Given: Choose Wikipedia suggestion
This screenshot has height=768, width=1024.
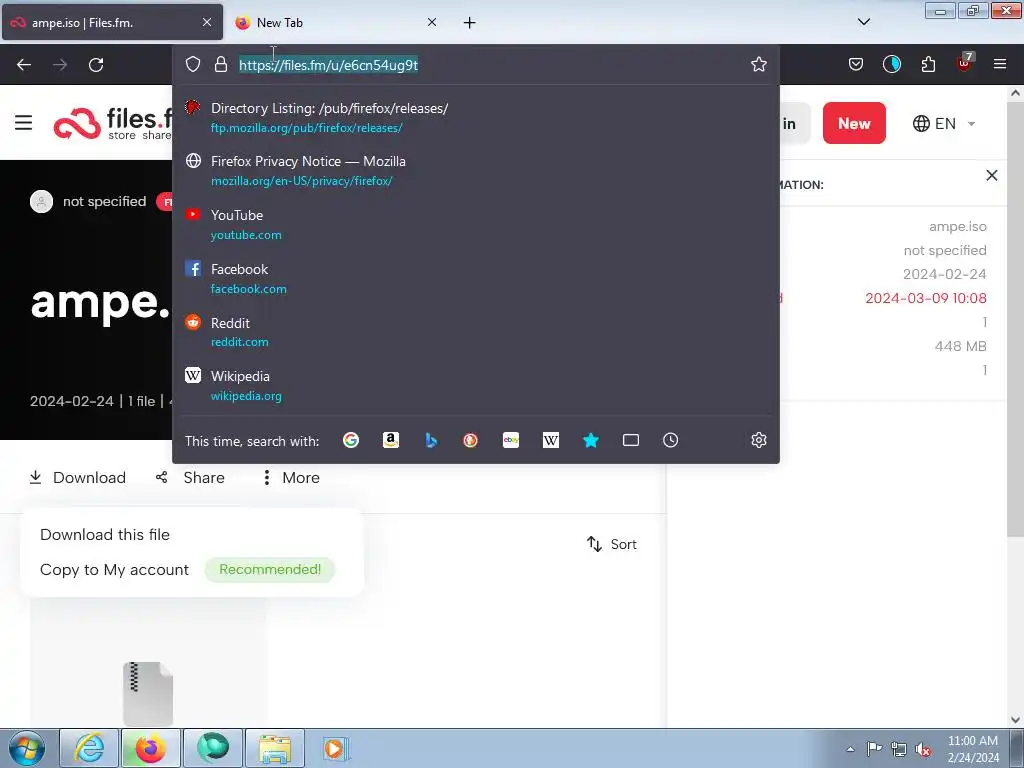Looking at the screenshot, I should (475, 385).
